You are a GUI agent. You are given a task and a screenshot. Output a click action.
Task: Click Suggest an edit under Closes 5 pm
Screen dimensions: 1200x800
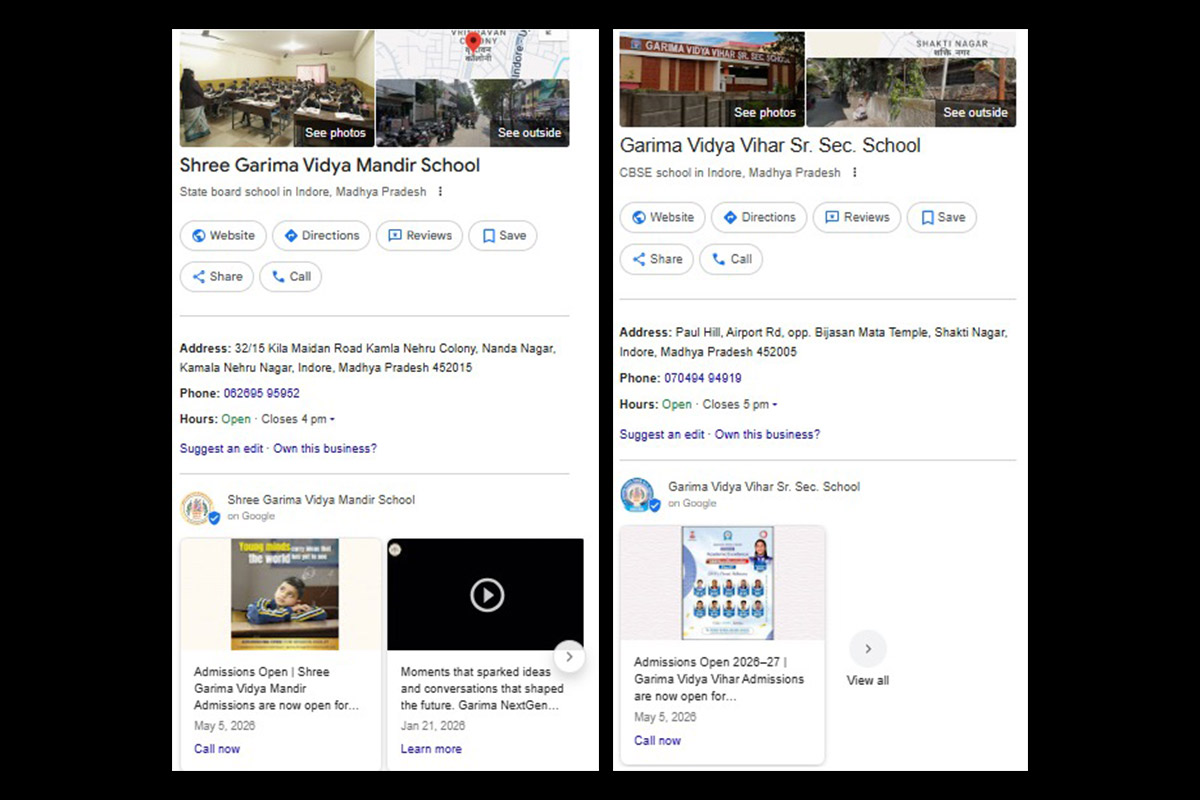pos(662,435)
